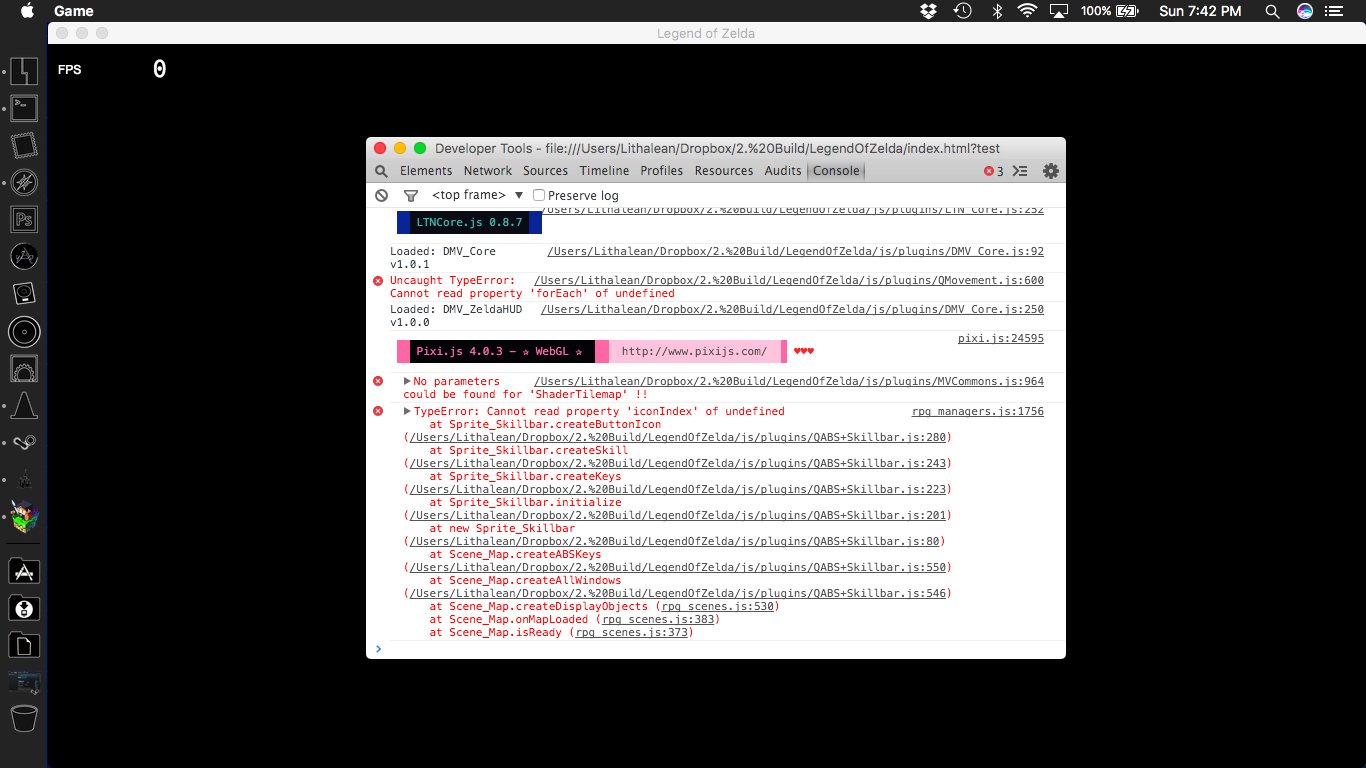The image size is (1366, 768).
Task: Open the top frame dropdown
Action: 477,195
